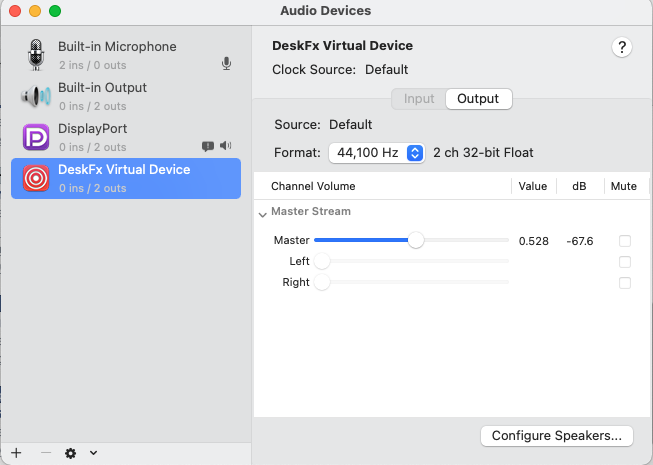Open the help question mark button
Viewport: 653px width, 465px height.
tap(622, 47)
